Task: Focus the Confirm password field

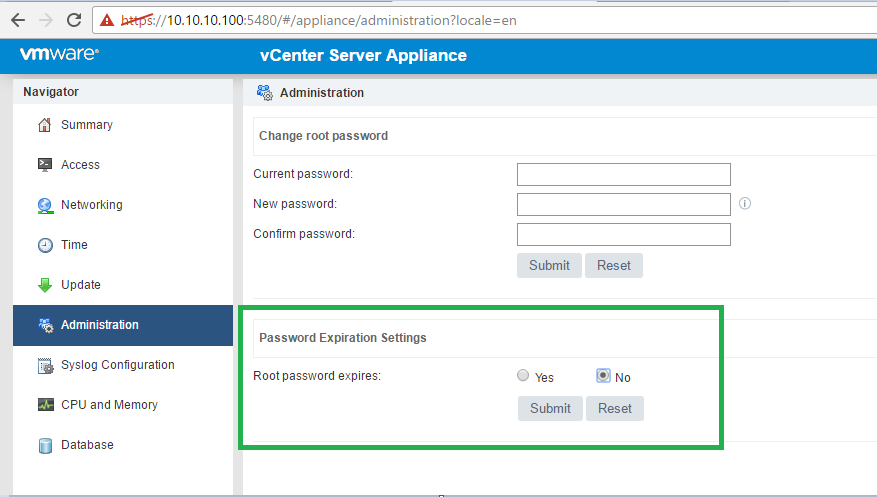Action: (624, 235)
